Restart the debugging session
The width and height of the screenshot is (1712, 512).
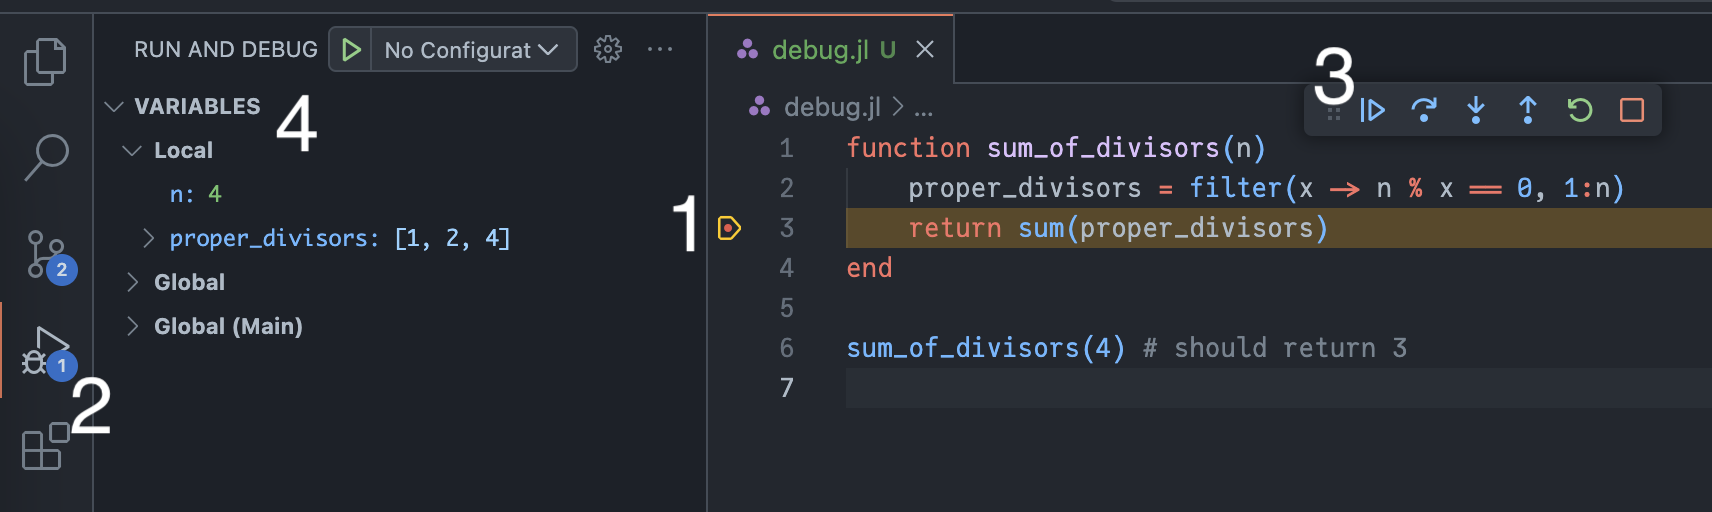pyautogui.click(x=1580, y=110)
